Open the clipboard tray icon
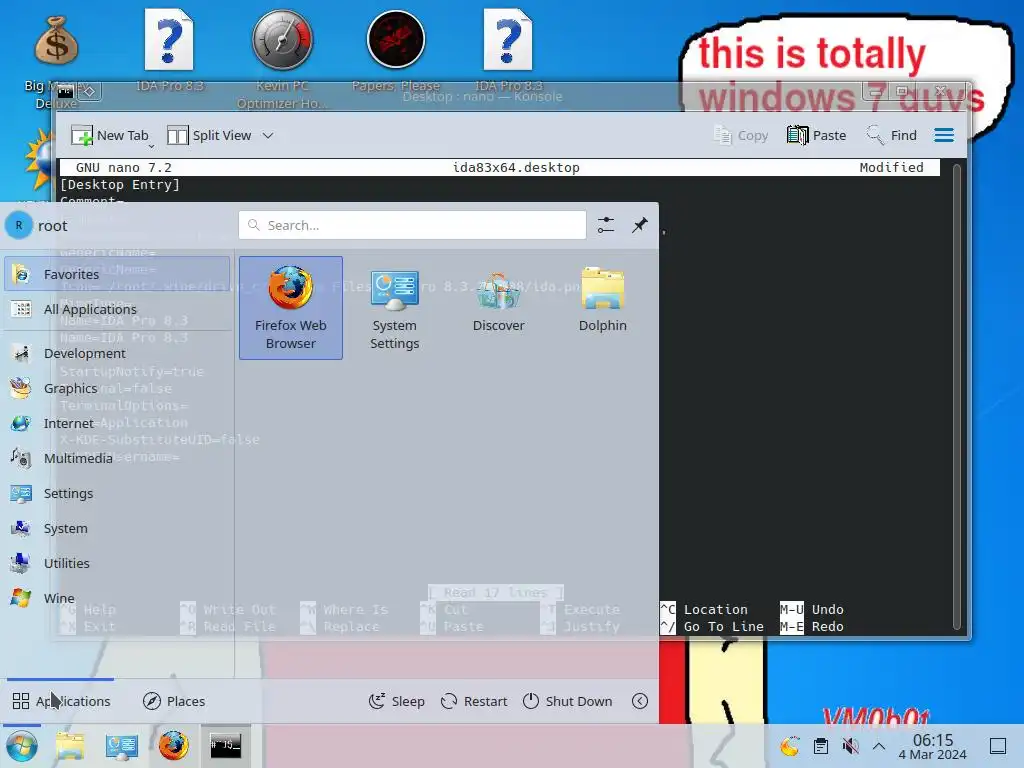 pos(821,746)
